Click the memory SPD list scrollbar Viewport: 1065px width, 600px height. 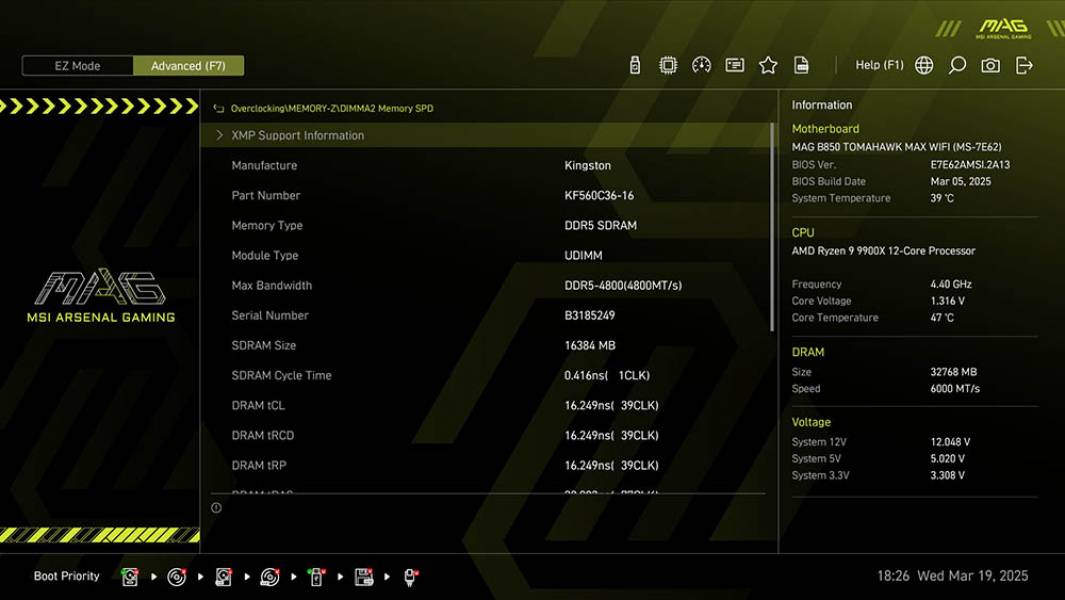772,228
